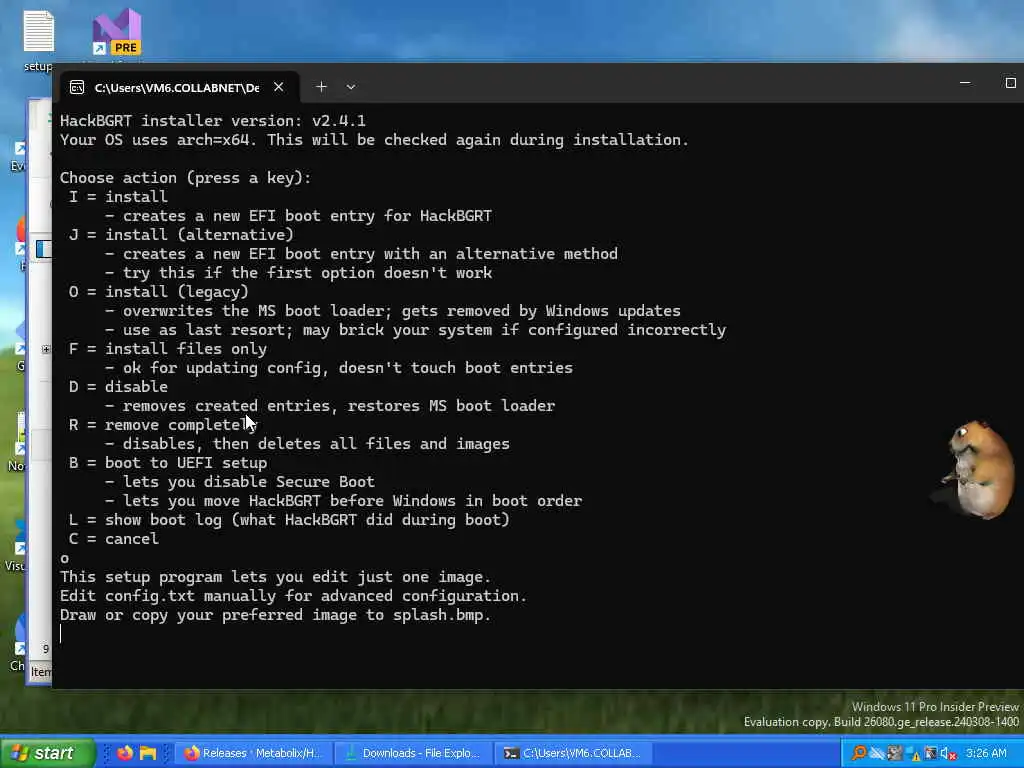Open the Start menu
This screenshot has height=768, width=1024.
click(x=47, y=753)
